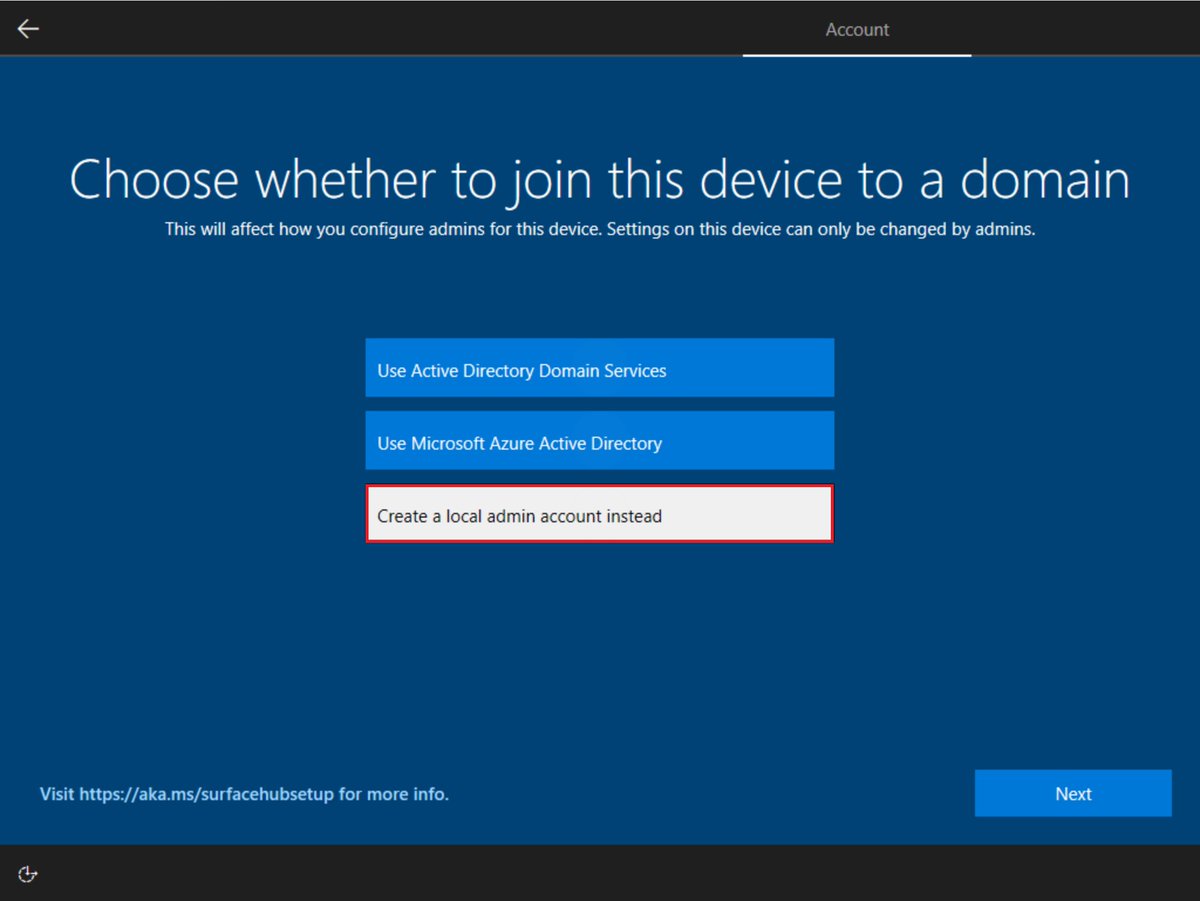
Task: Select Create a local admin account instead
Action: click(600, 514)
